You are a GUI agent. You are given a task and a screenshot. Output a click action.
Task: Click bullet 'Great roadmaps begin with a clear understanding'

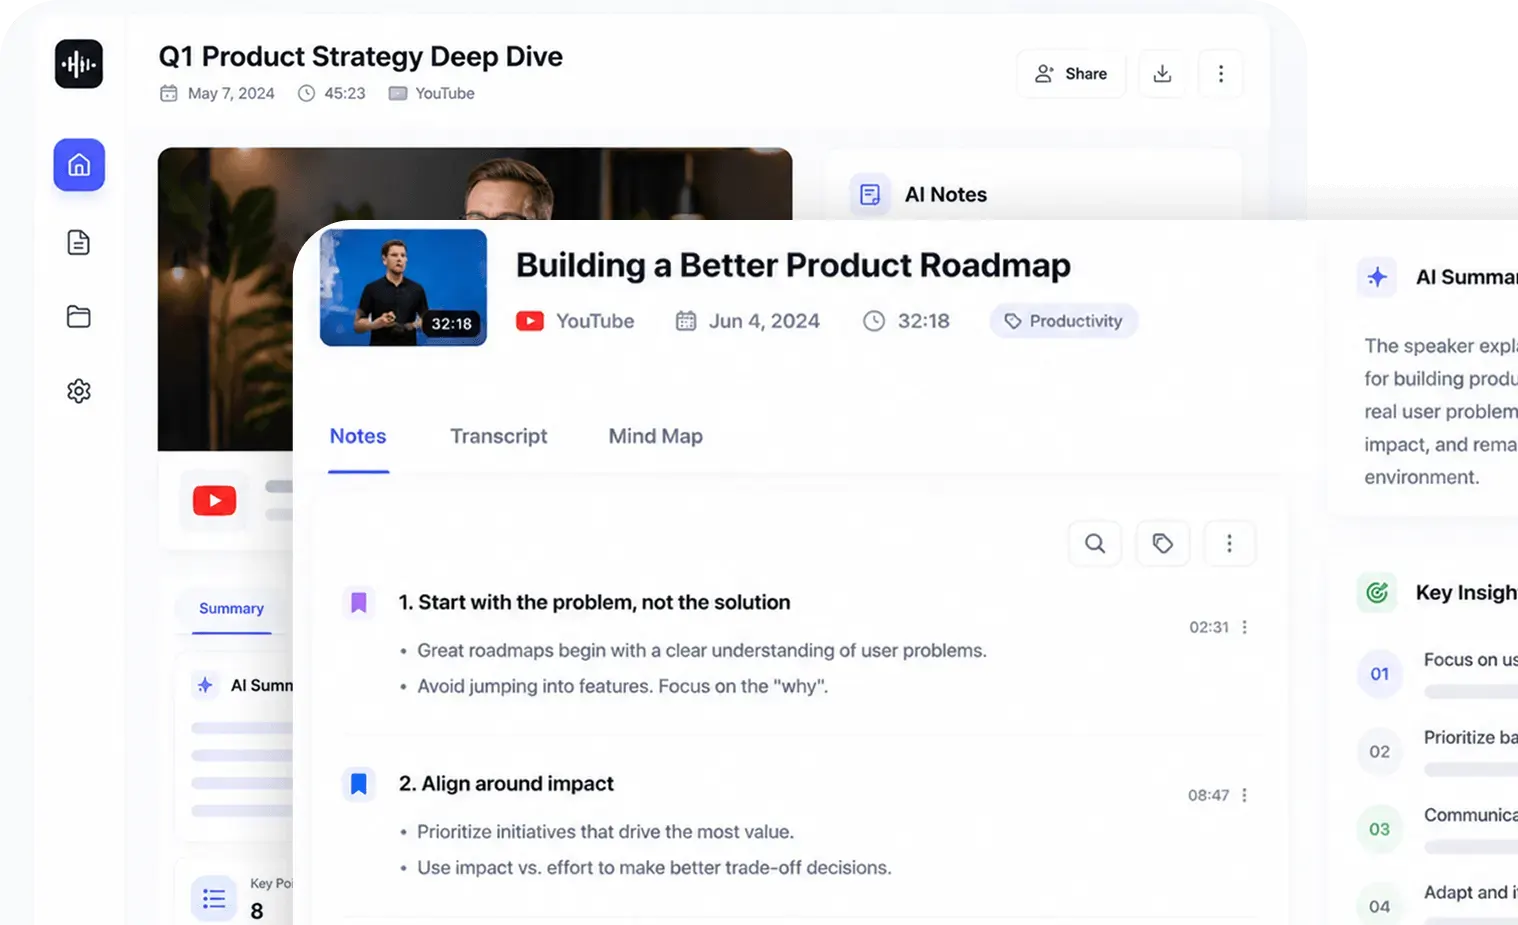(701, 650)
